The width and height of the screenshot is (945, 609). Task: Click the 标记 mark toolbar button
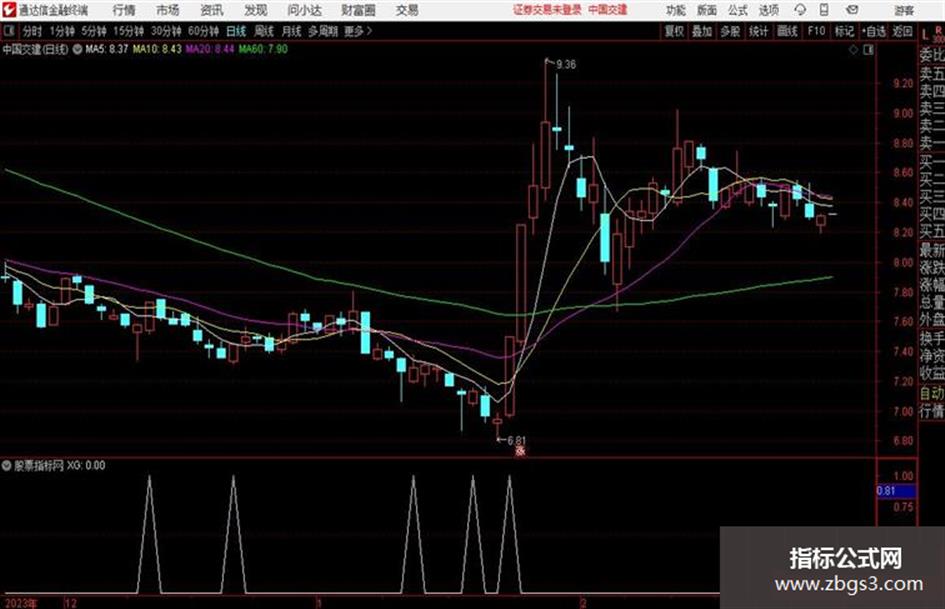coord(844,31)
